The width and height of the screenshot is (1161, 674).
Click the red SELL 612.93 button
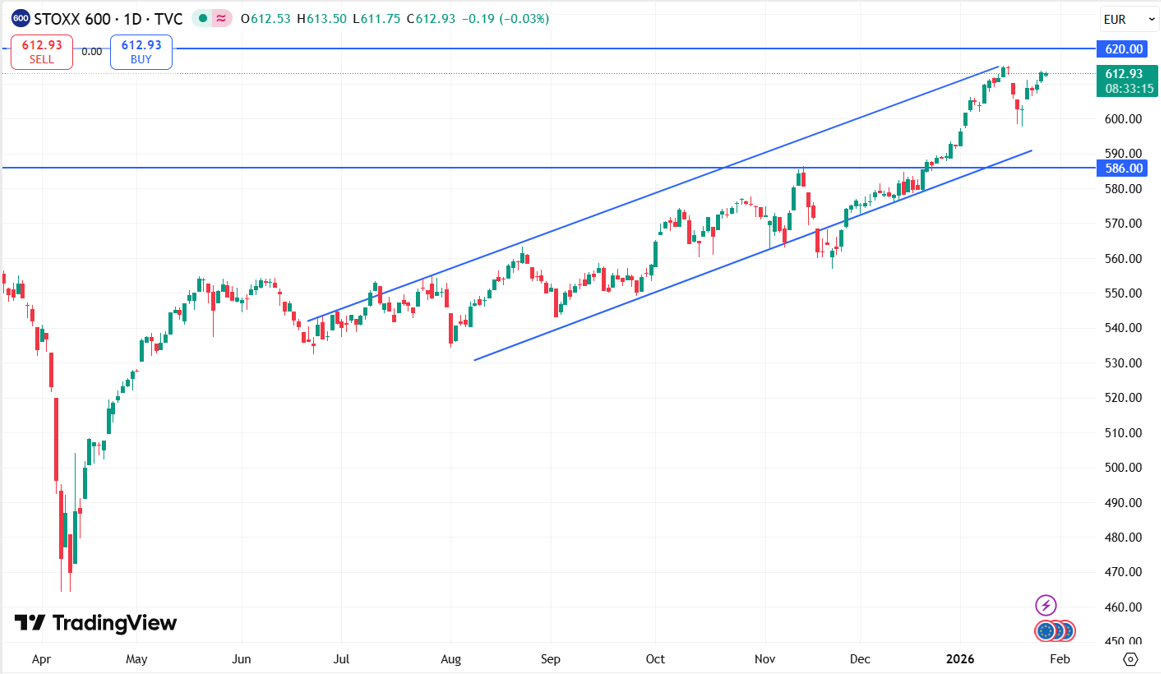coord(41,51)
